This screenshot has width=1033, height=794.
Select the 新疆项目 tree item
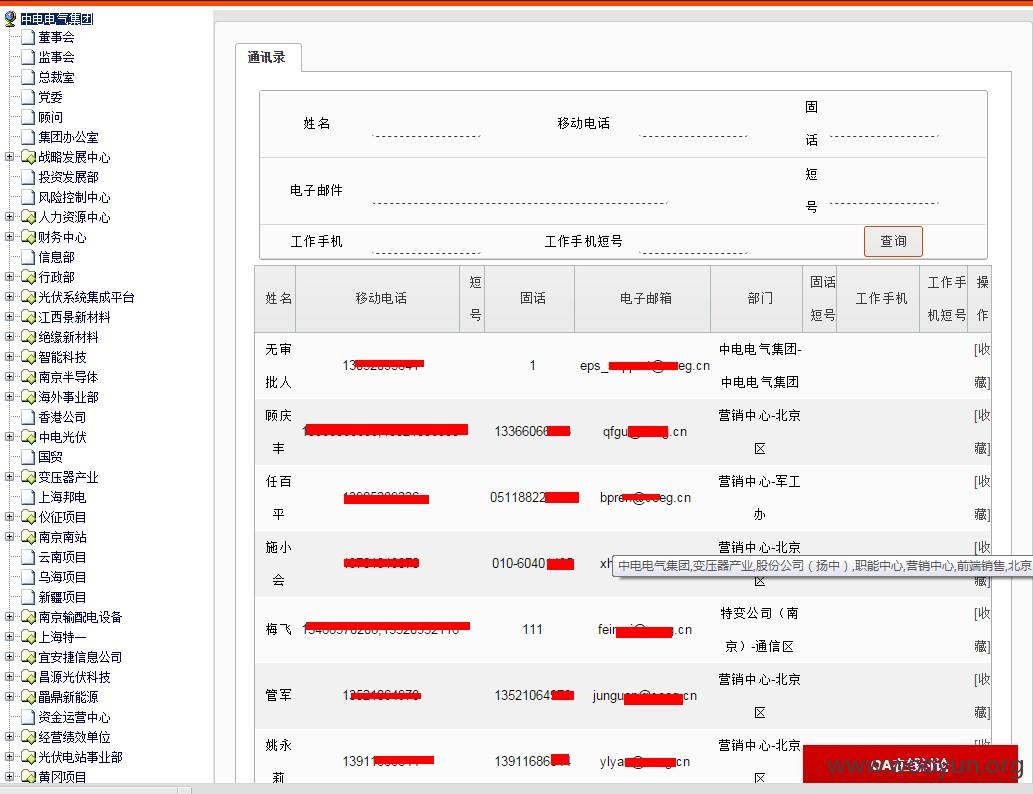coord(62,597)
